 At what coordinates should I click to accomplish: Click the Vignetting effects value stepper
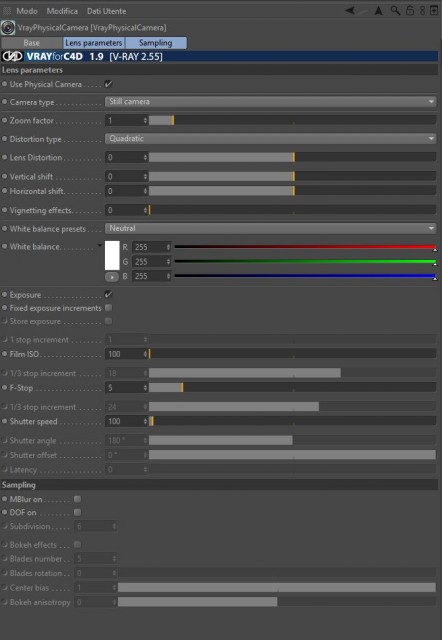coord(145,210)
